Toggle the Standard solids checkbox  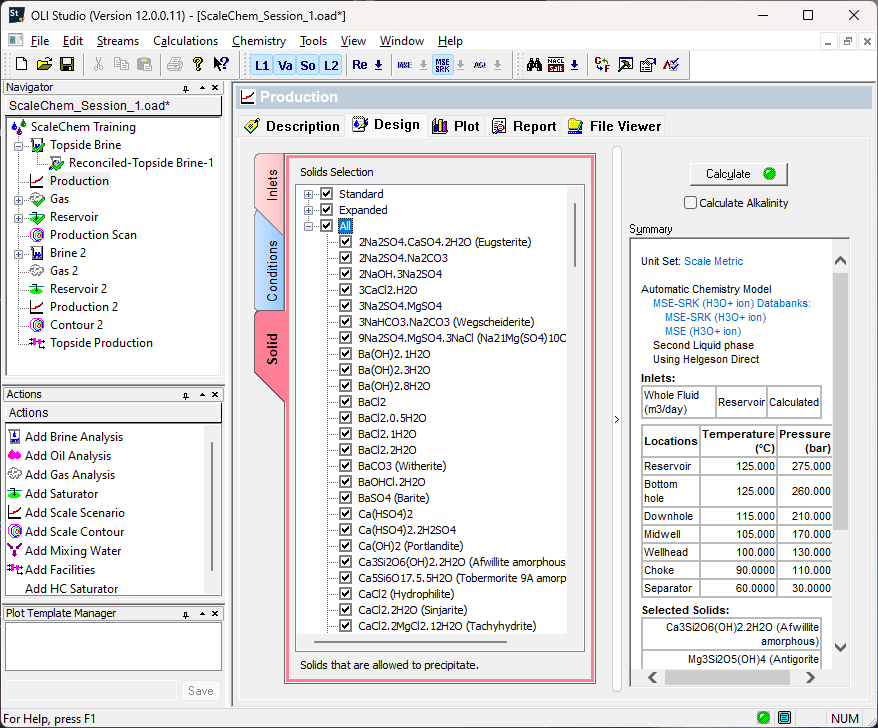pos(327,194)
